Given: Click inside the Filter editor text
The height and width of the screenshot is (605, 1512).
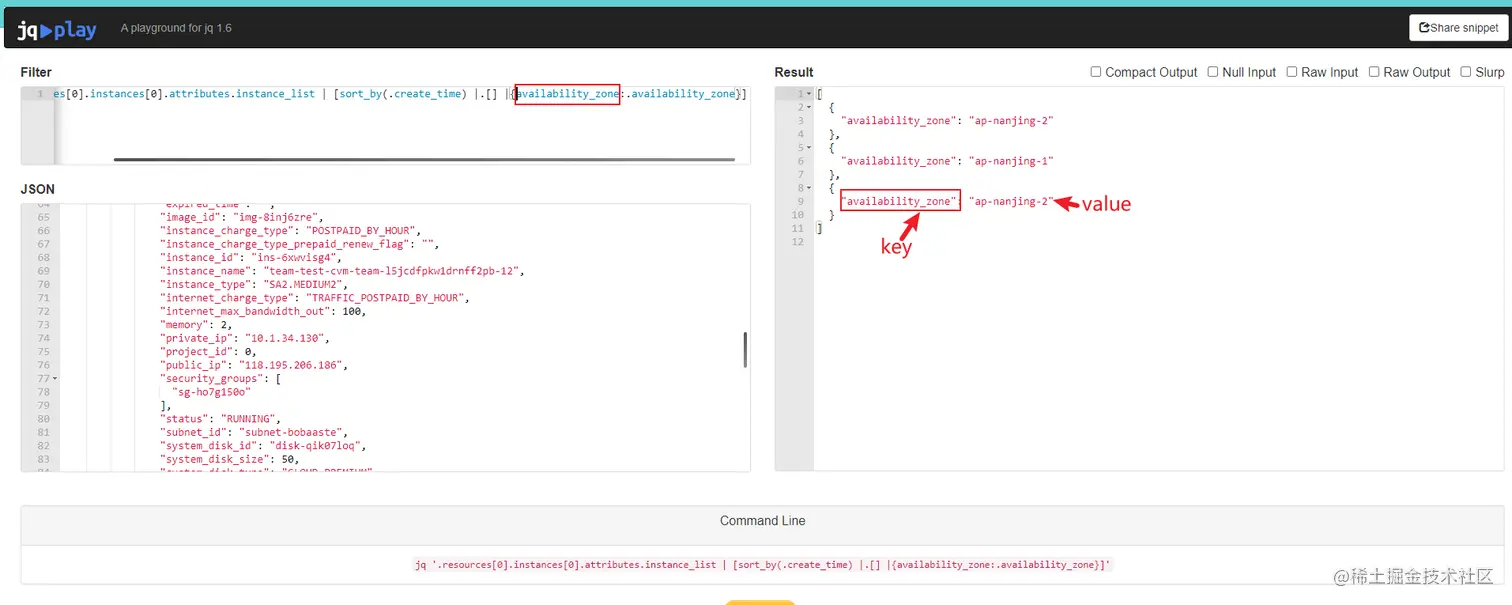Looking at the screenshot, I should [400, 94].
